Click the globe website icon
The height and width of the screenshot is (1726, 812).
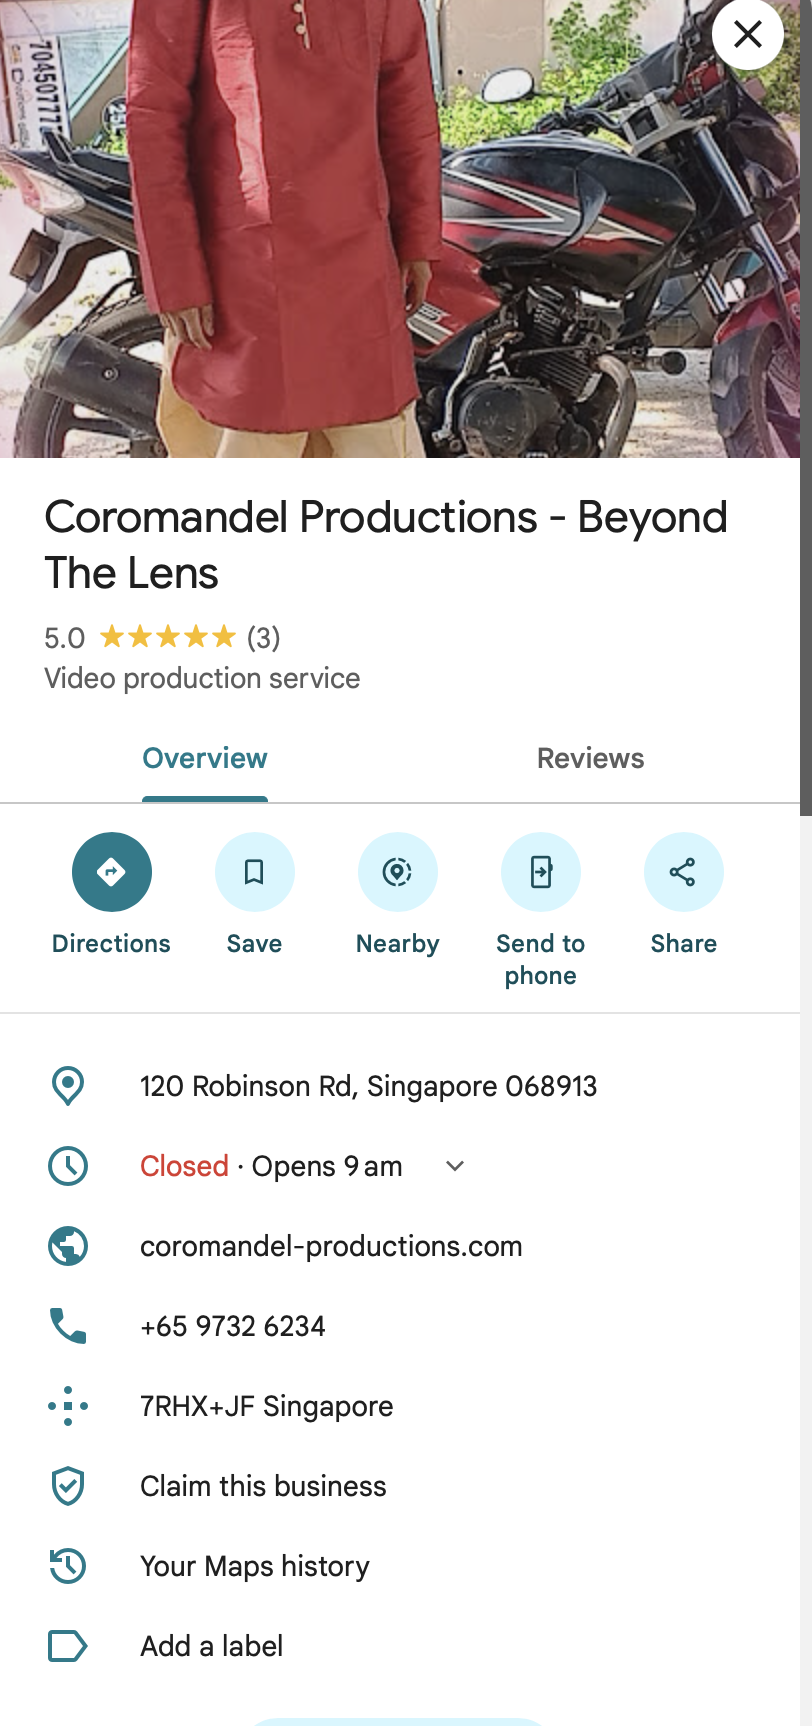pyautogui.click(x=68, y=1246)
